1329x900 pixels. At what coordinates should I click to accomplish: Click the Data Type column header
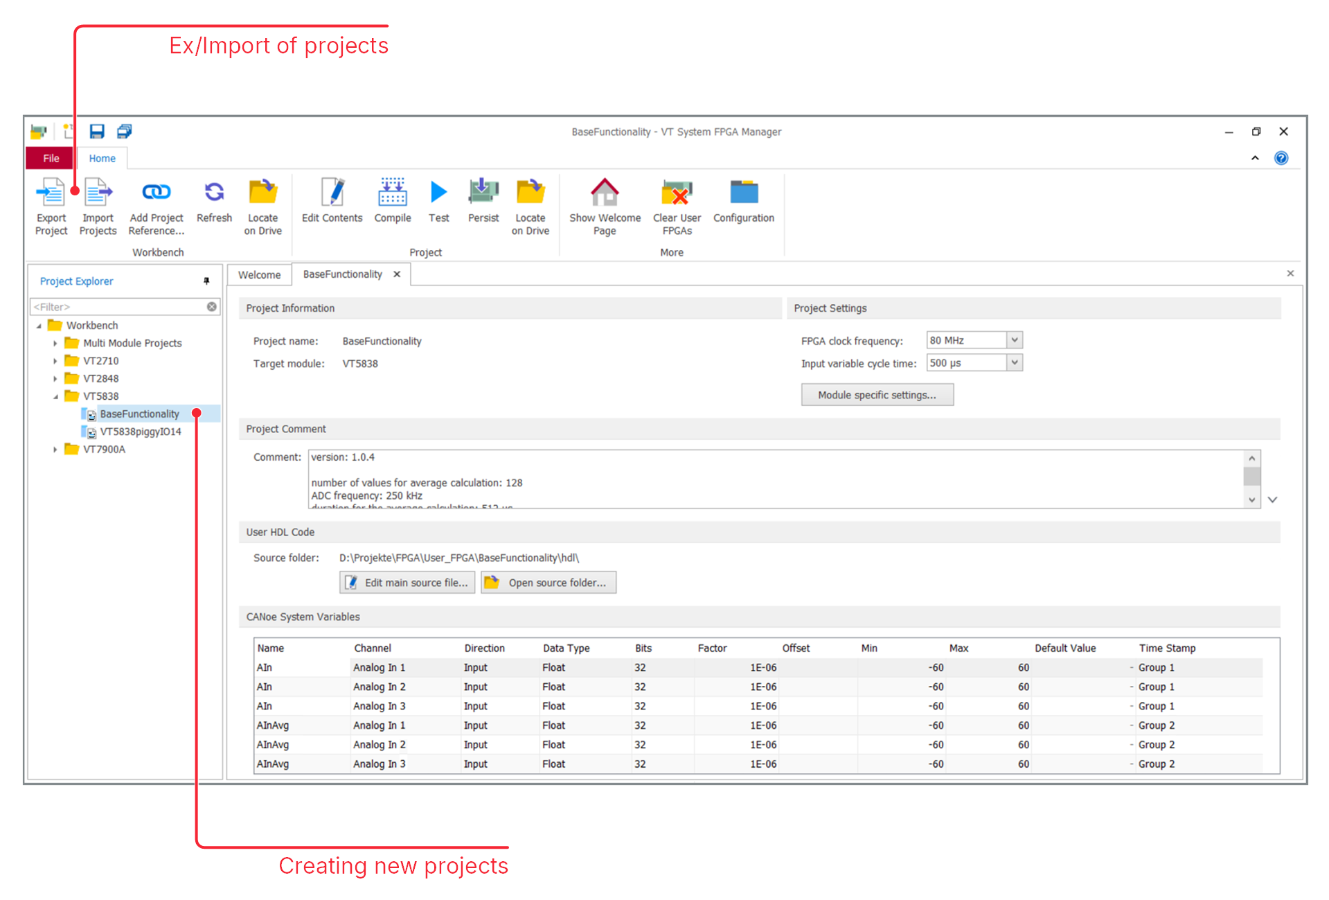(566, 648)
